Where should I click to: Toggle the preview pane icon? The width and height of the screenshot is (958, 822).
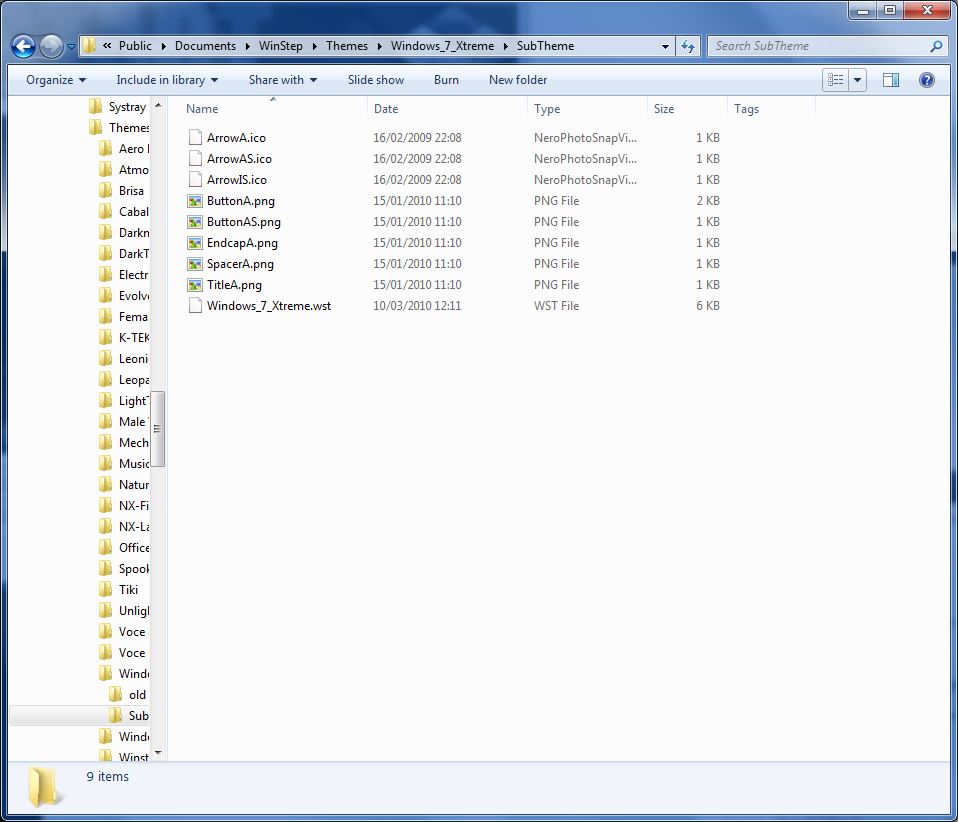click(891, 80)
